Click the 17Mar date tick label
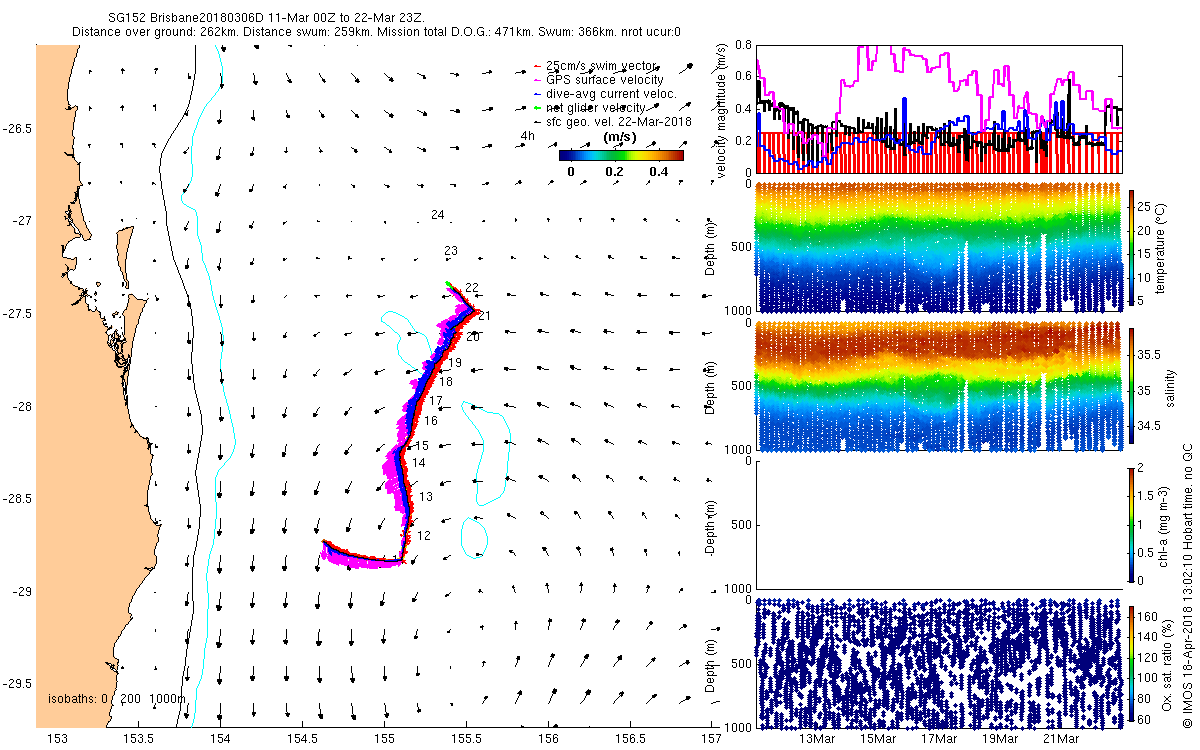The width and height of the screenshot is (1200, 750). click(940, 740)
